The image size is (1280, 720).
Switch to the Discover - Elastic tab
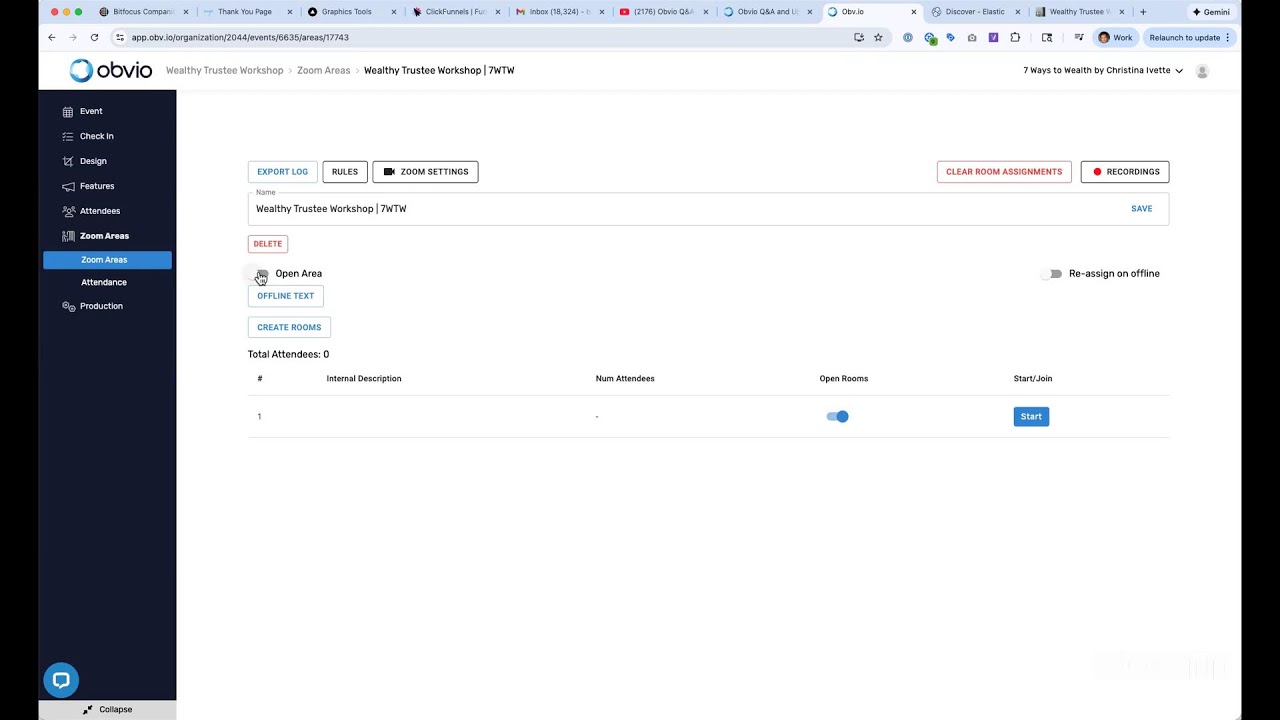(975, 12)
